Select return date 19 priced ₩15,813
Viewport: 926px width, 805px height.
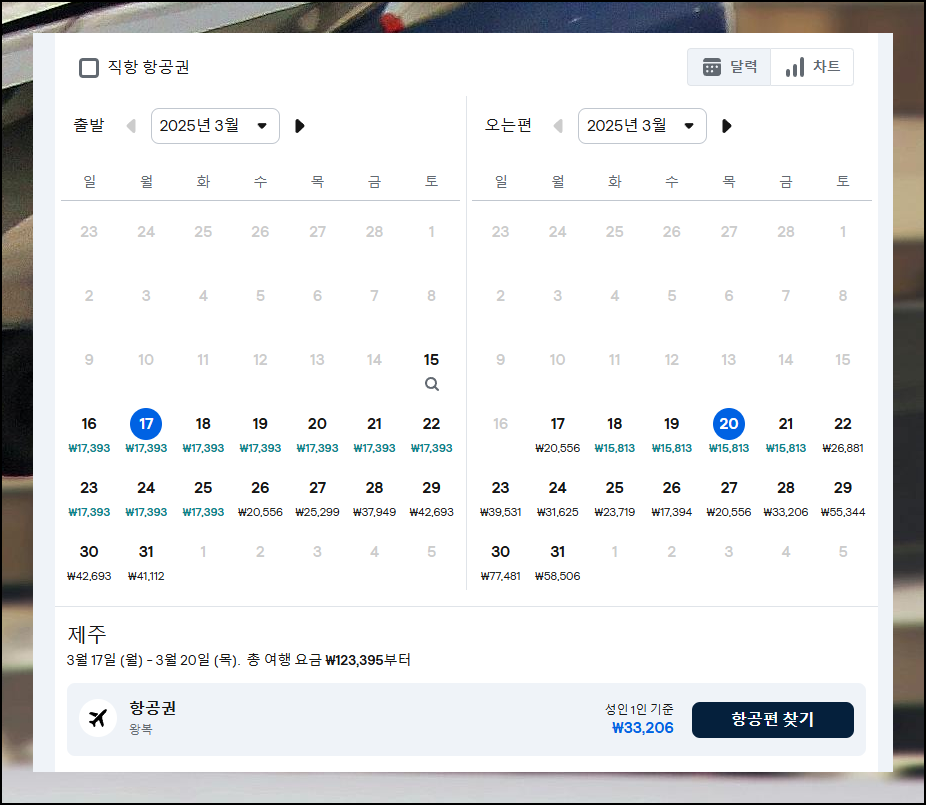tap(671, 434)
